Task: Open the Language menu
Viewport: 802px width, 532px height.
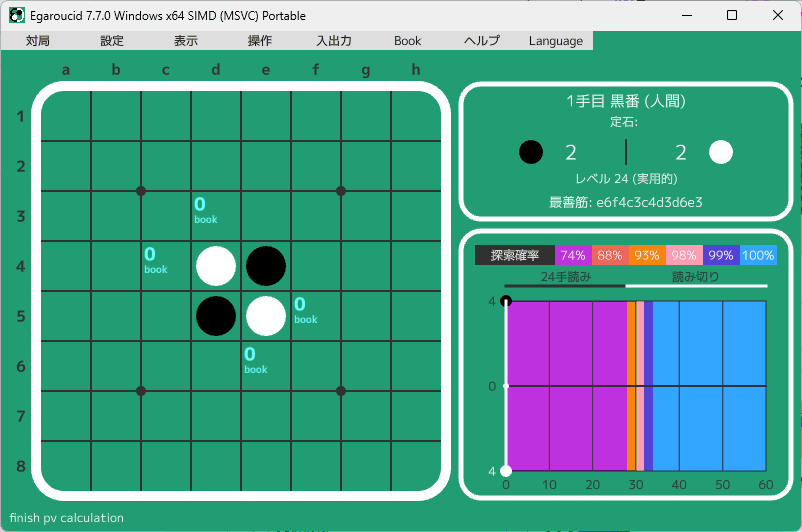Action: (x=555, y=41)
